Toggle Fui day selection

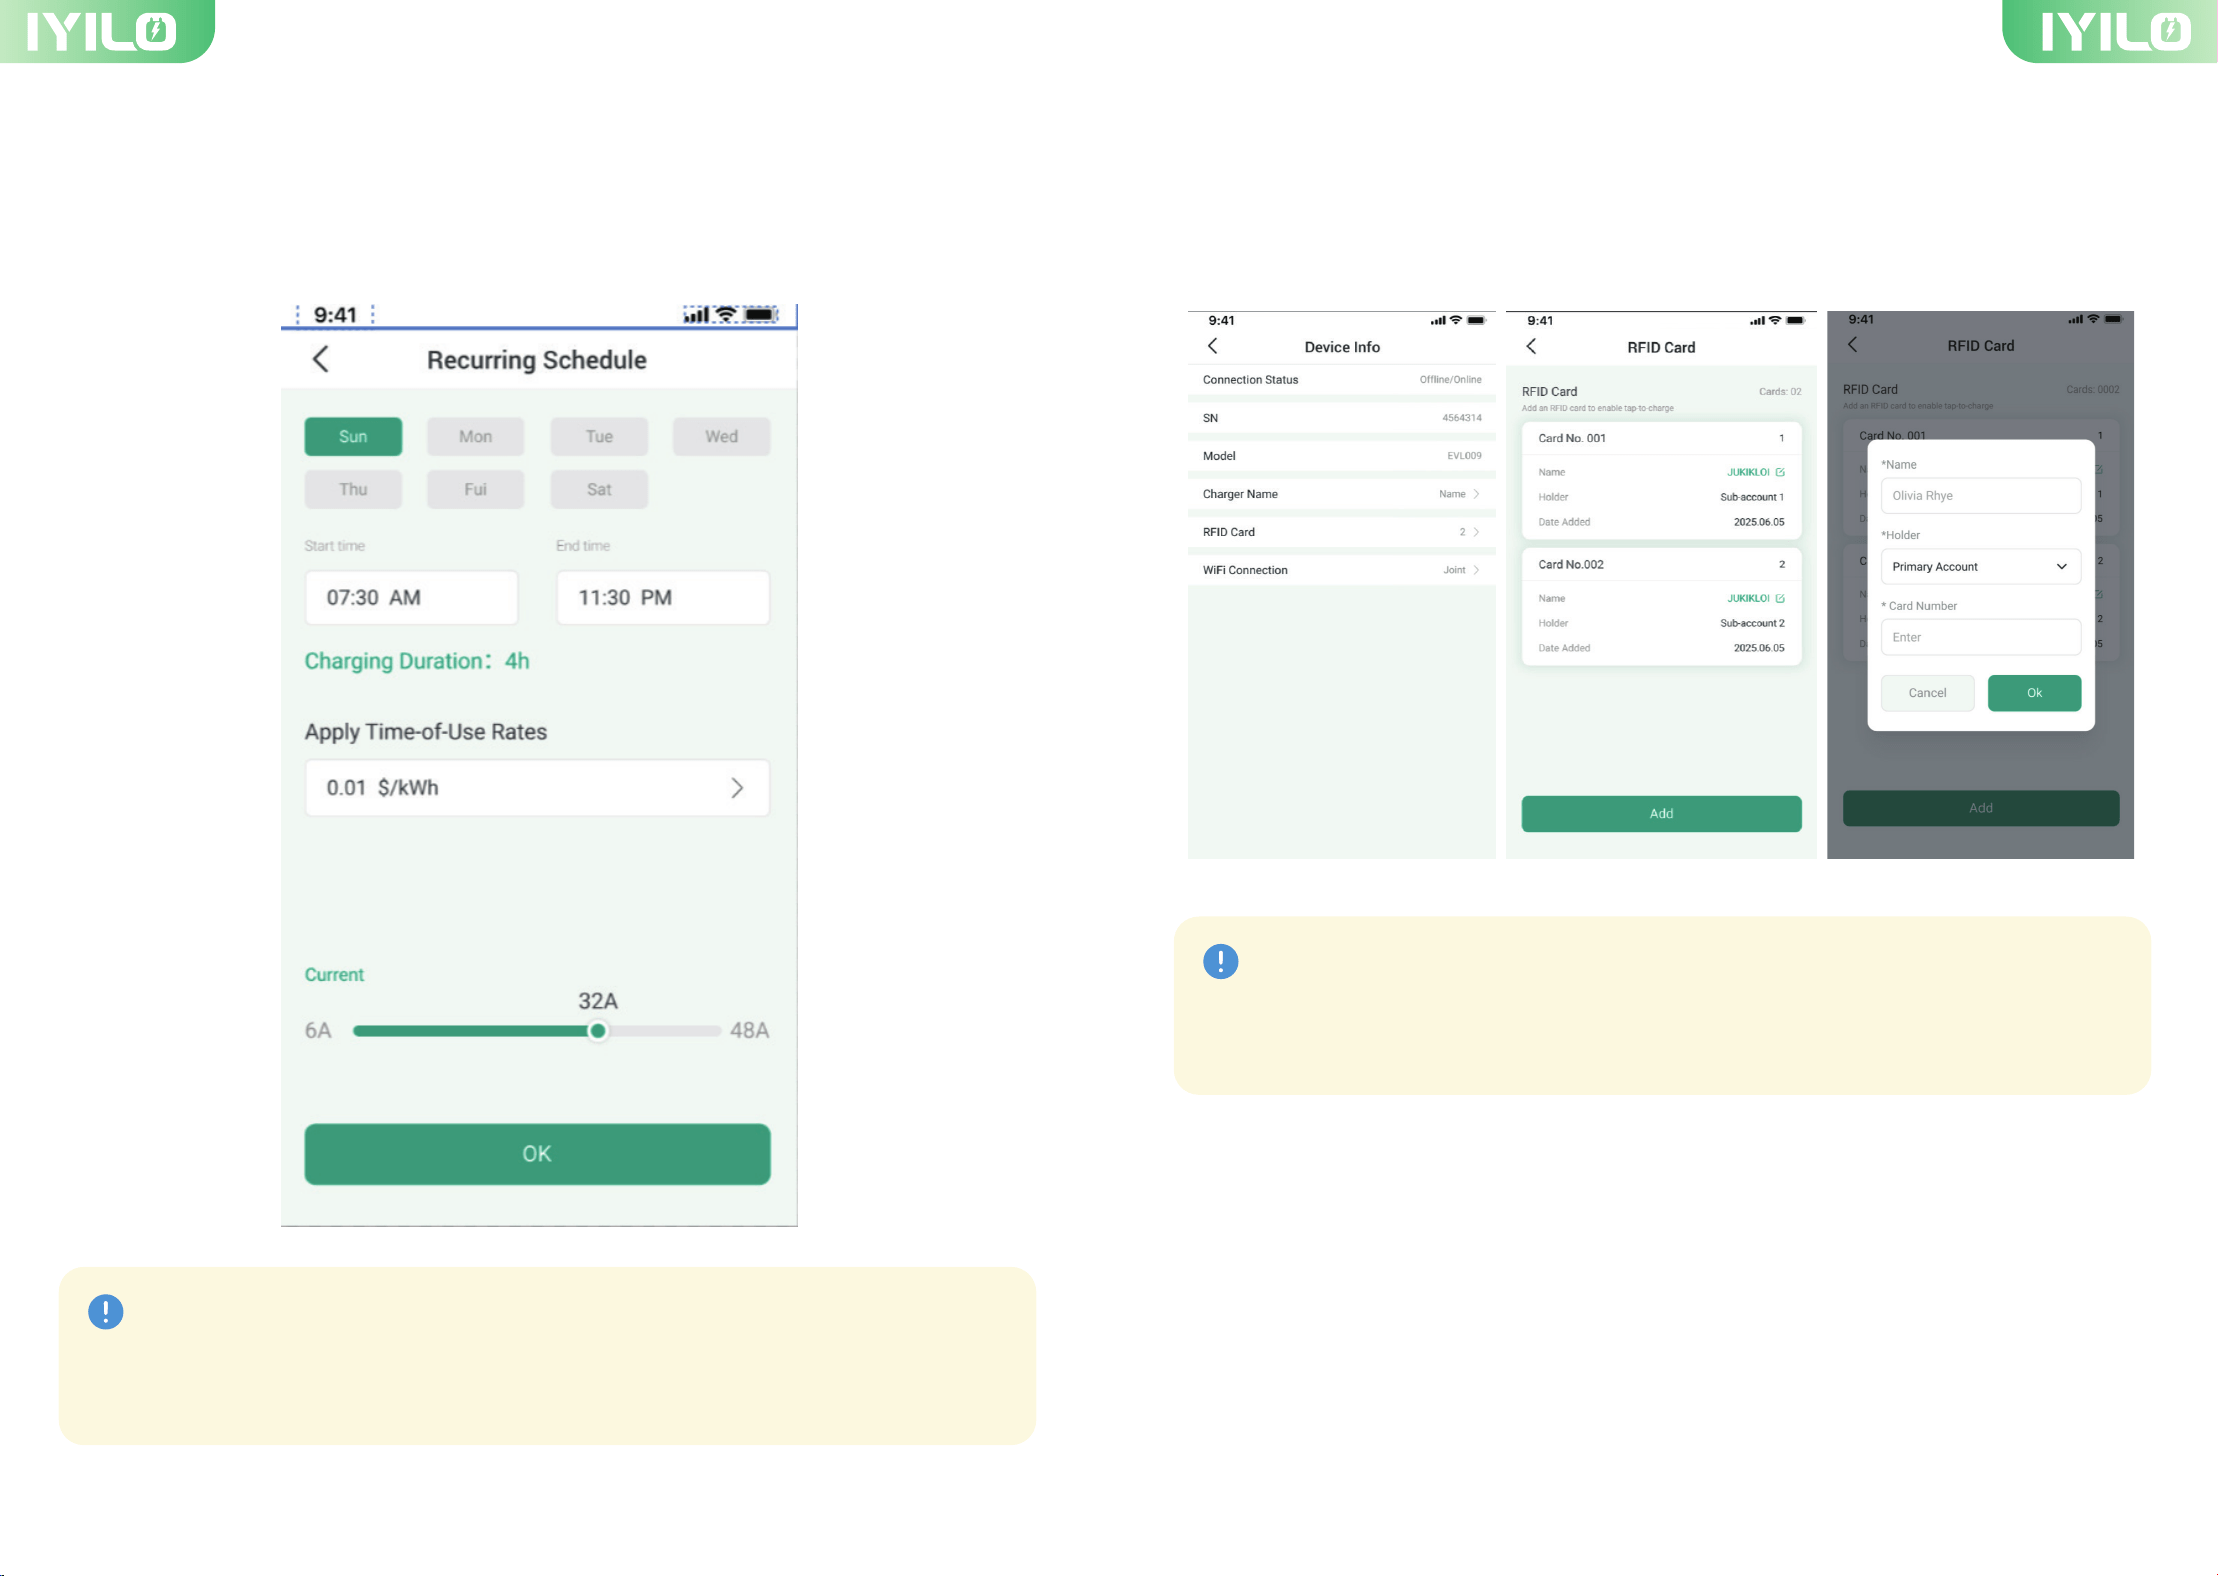(x=475, y=489)
